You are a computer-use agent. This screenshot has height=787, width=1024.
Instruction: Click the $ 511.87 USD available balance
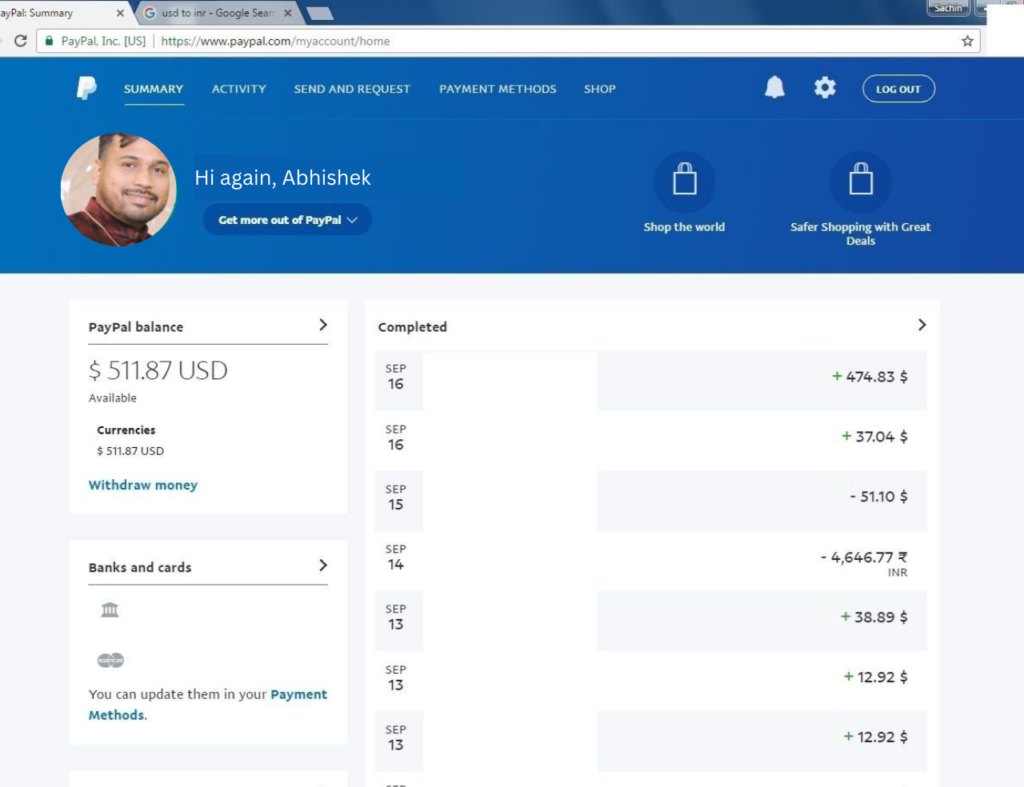pyautogui.click(x=158, y=370)
